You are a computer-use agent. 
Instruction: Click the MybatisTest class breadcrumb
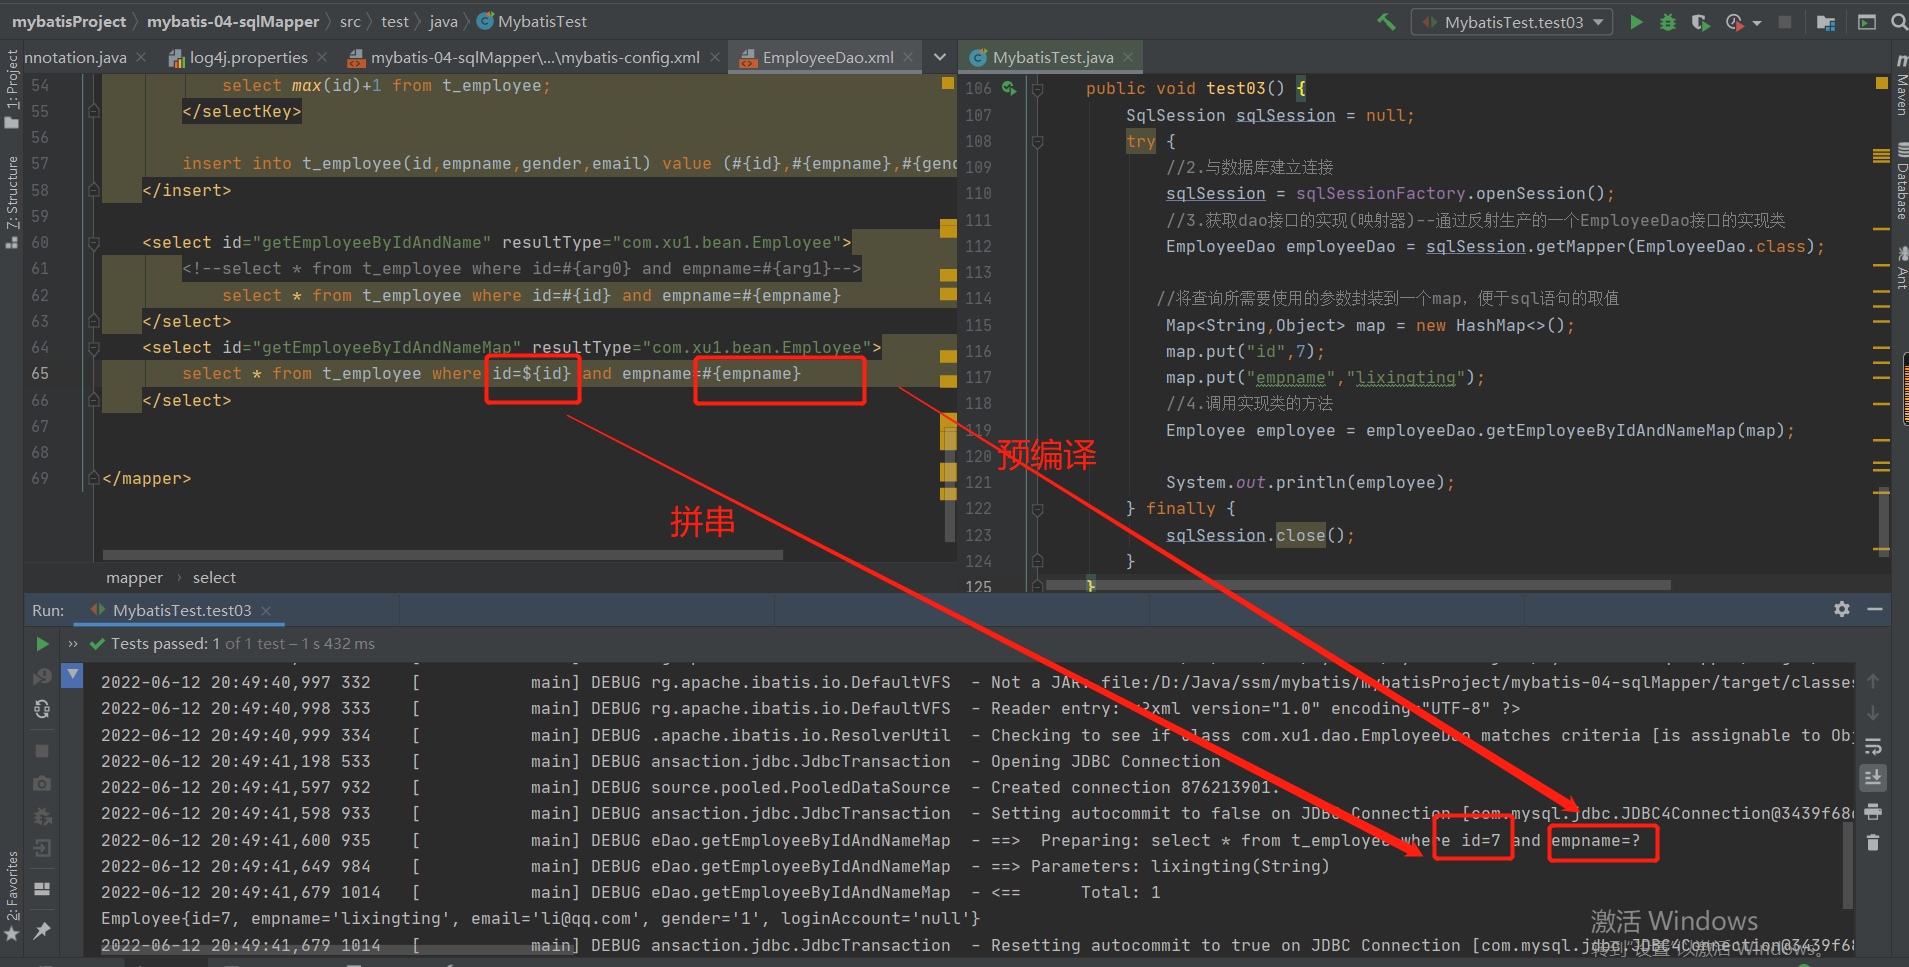click(532, 21)
